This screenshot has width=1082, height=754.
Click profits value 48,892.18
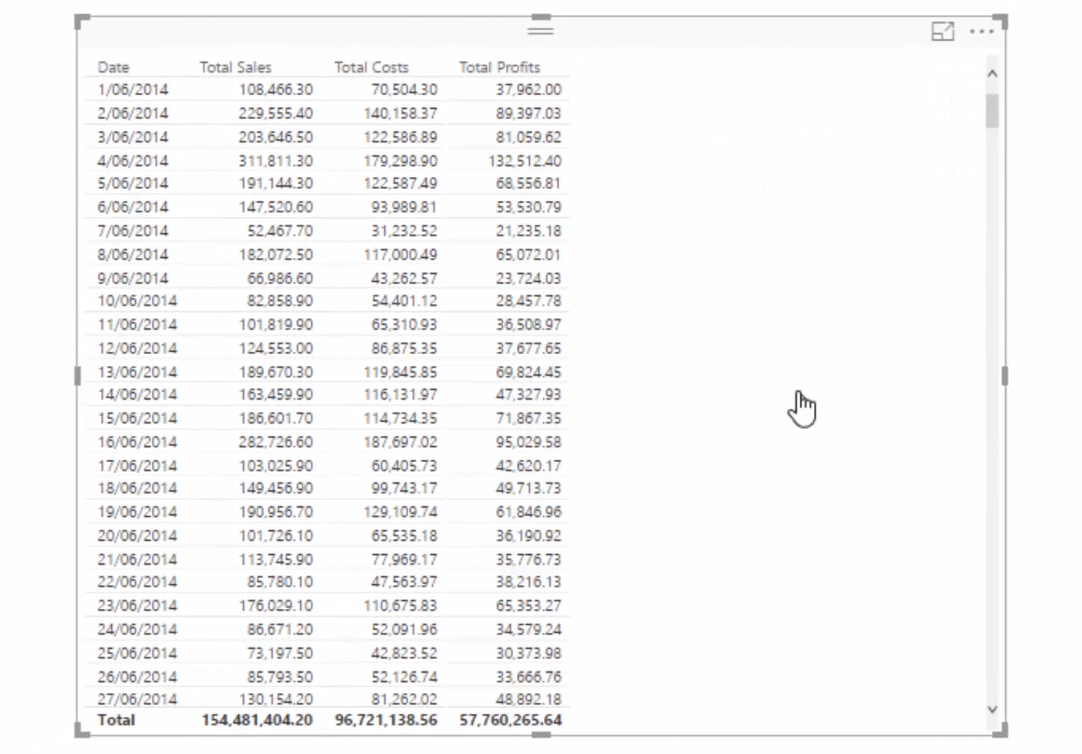(x=529, y=699)
